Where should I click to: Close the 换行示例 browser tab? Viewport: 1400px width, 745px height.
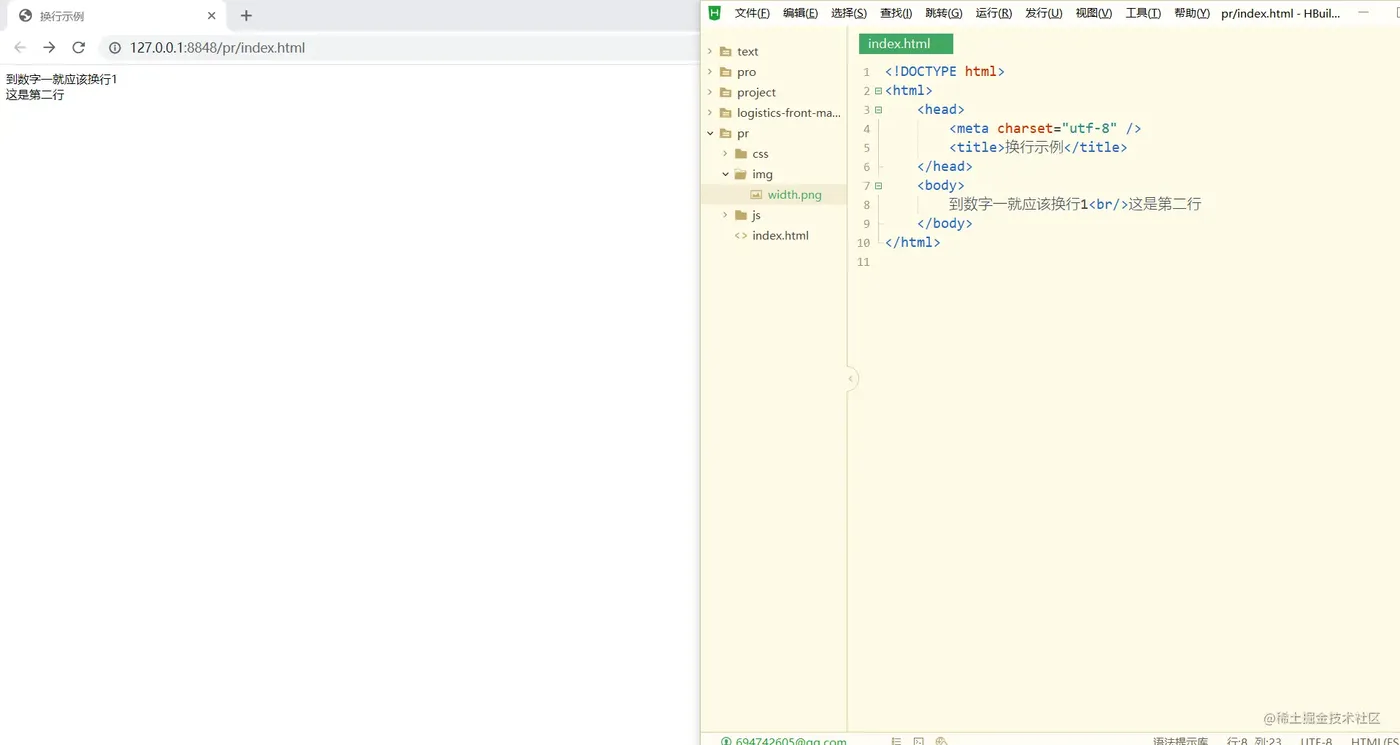pos(212,16)
